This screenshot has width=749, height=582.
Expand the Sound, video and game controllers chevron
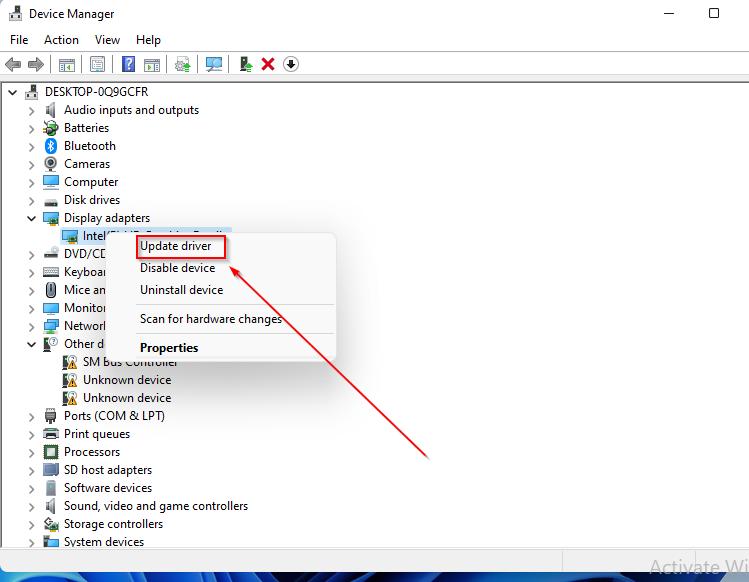tap(32, 507)
